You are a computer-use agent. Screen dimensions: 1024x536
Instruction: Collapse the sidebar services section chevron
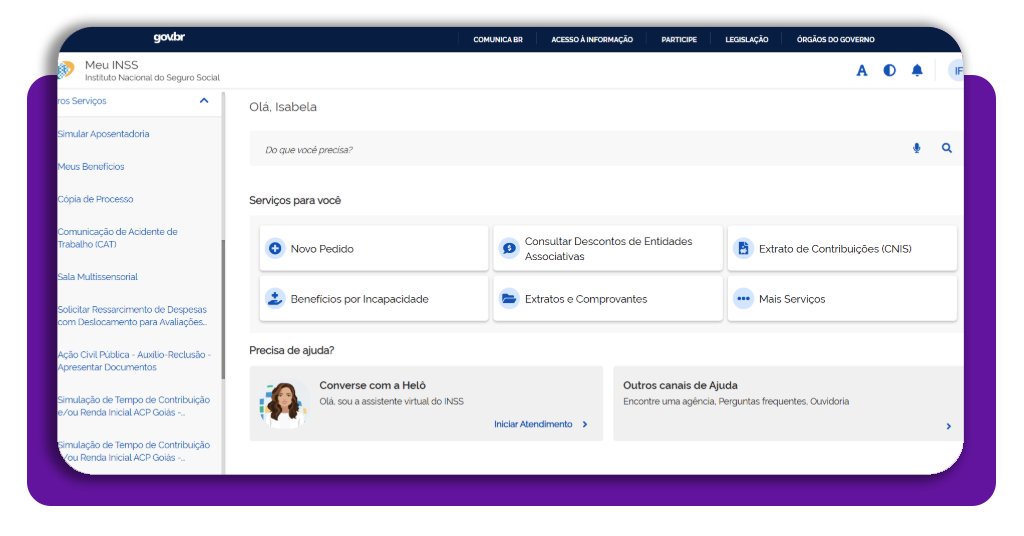coord(204,101)
